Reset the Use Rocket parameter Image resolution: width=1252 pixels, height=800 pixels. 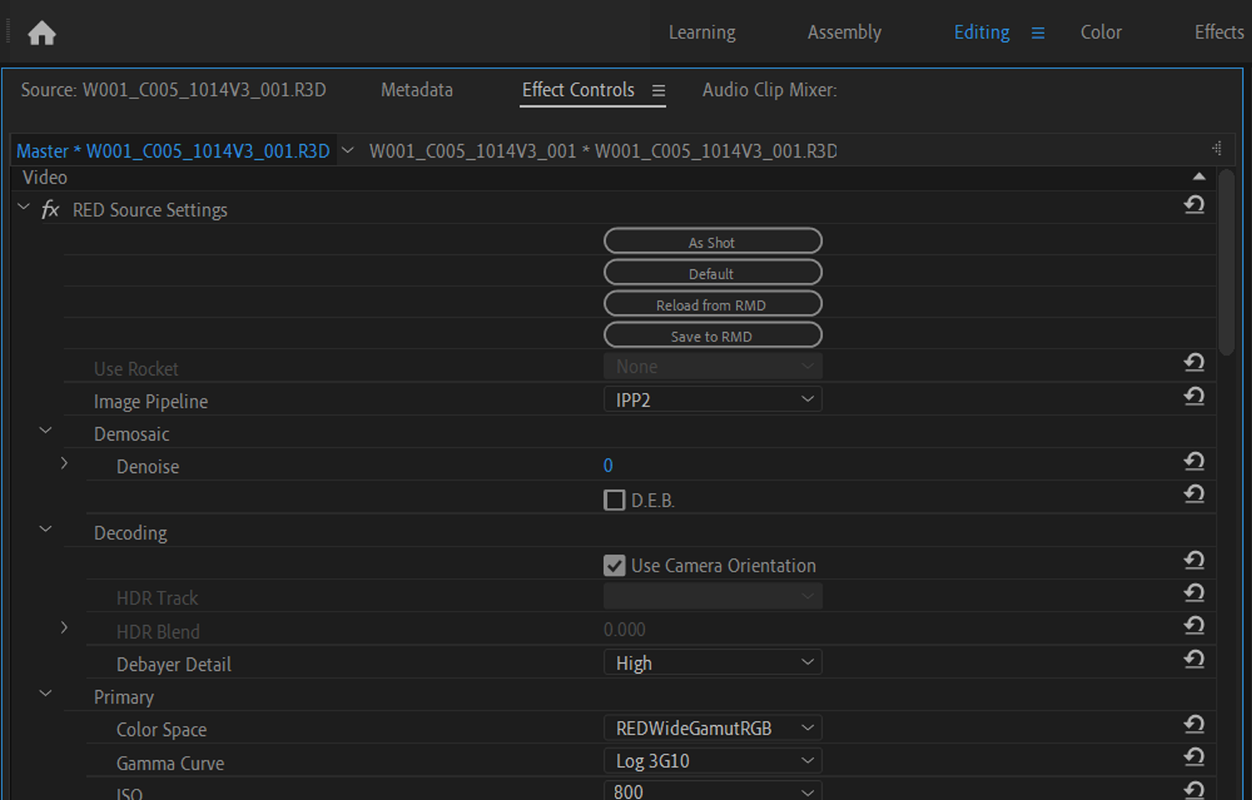1194,364
